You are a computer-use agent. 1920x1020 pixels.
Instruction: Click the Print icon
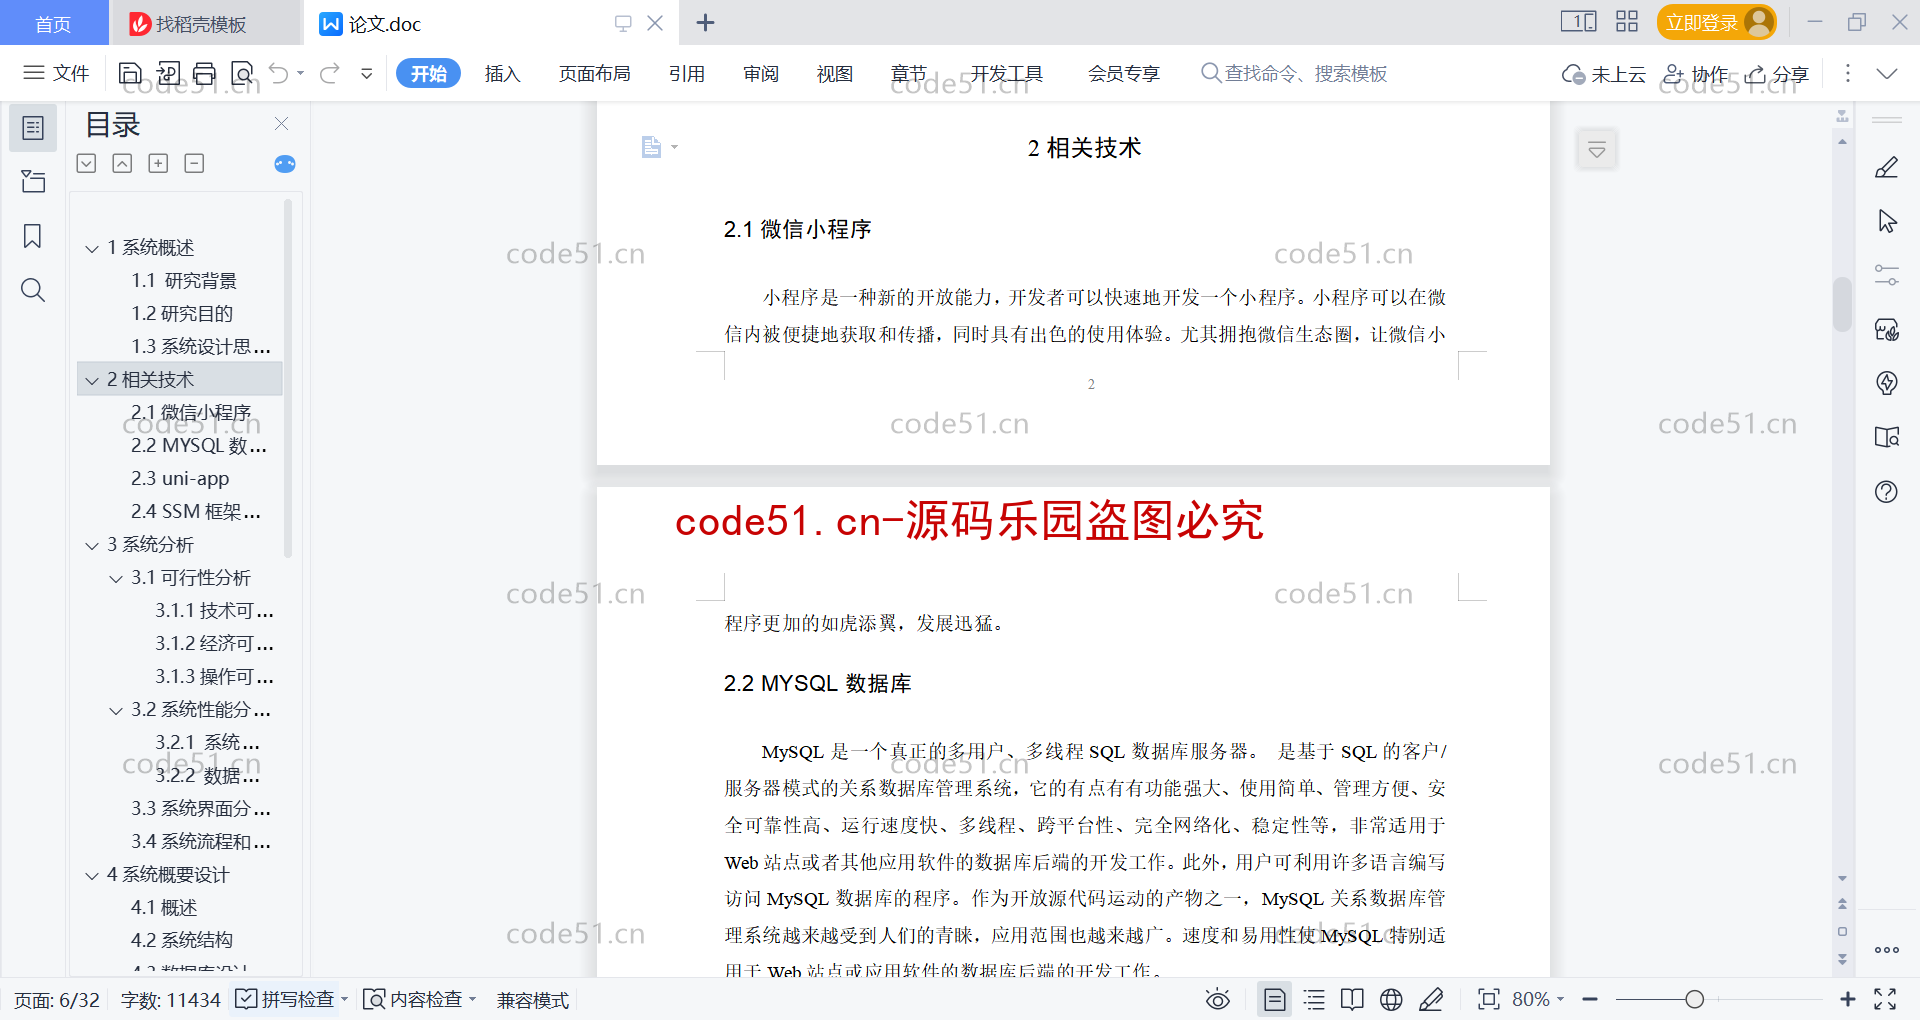[x=205, y=73]
